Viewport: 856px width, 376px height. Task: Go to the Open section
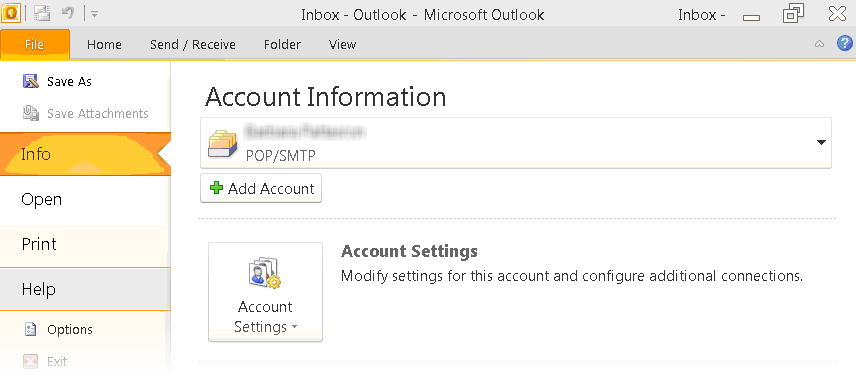point(85,199)
